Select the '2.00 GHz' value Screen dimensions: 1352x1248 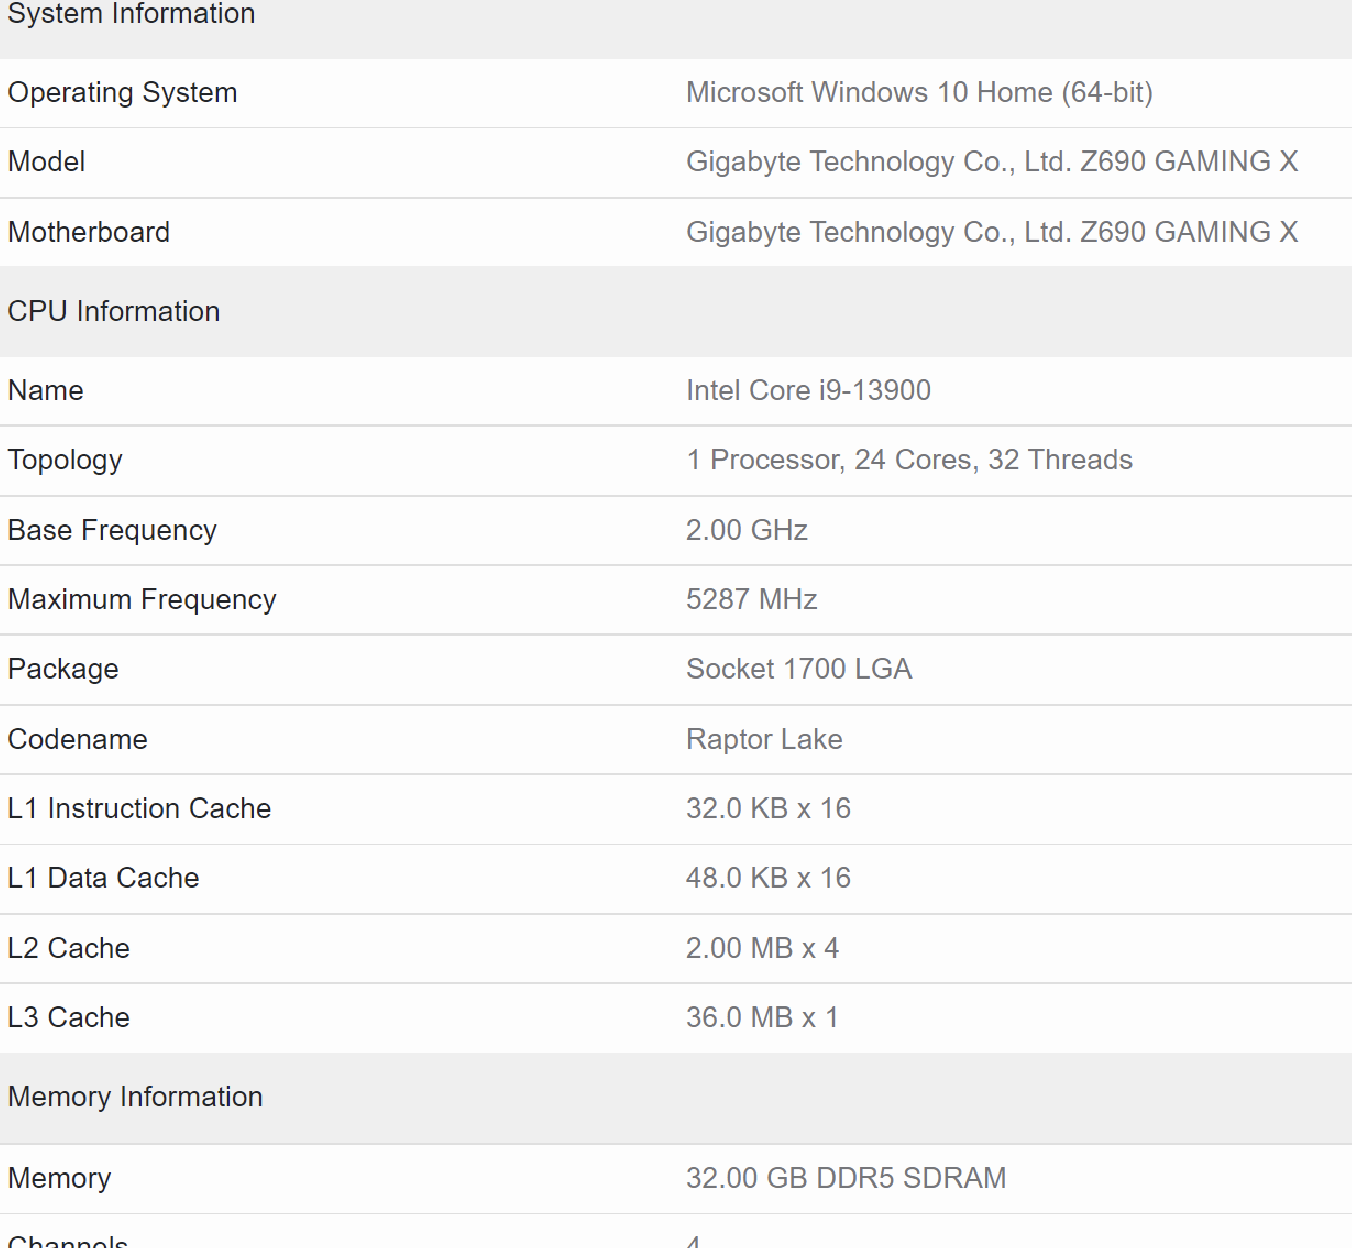click(747, 530)
